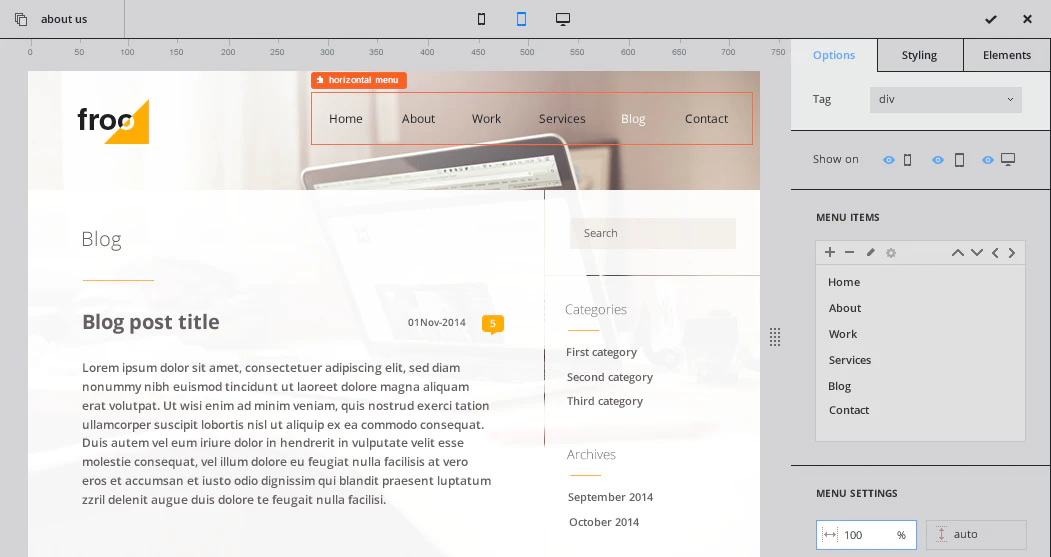Move menu item down with down arrow

pos(977,253)
